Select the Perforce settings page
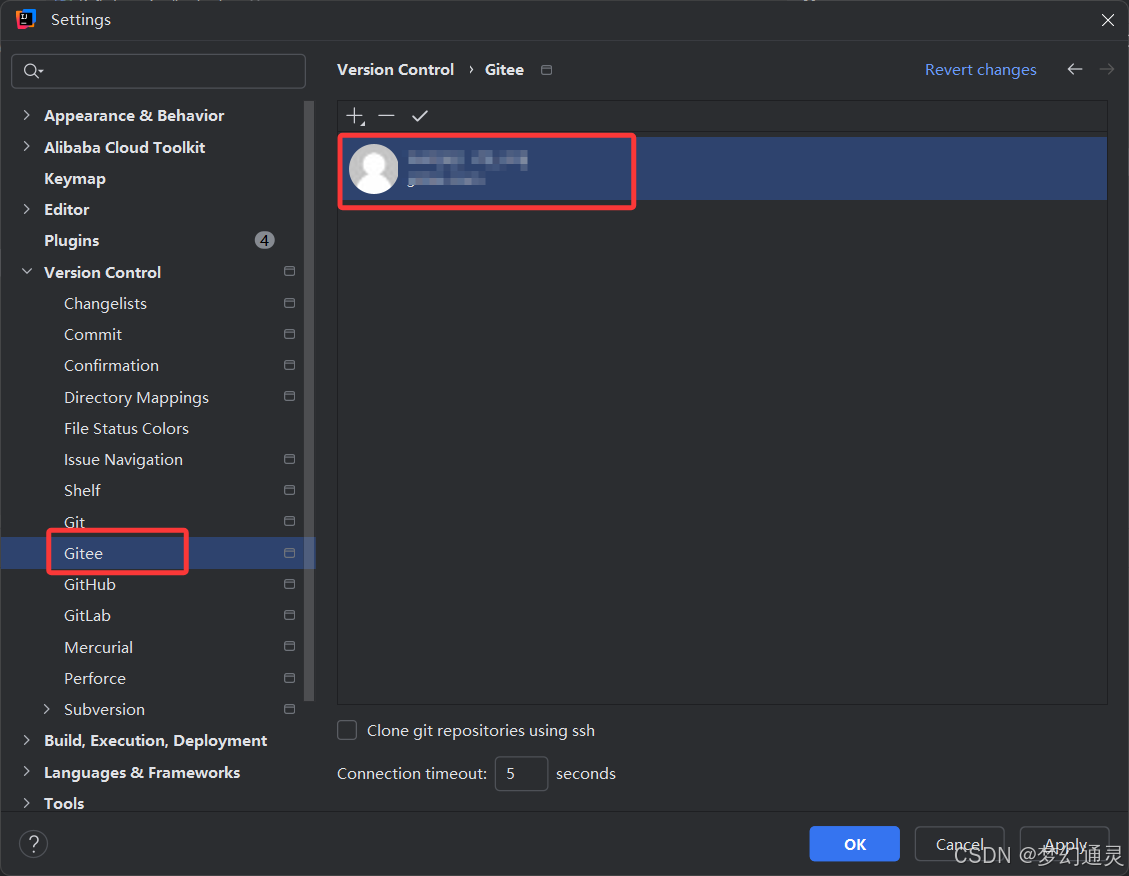Image resolution: width=1129 pixels, height=876 pixels. coord(94,679)
